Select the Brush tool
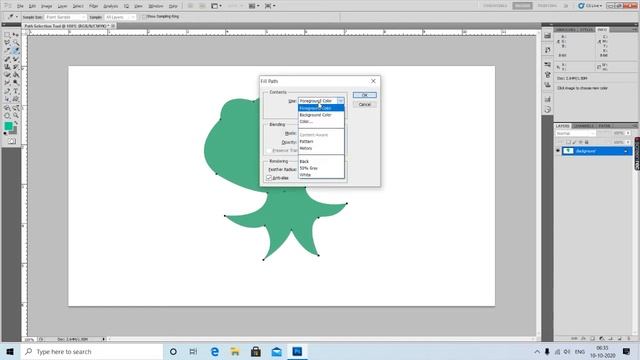 [16, 59]
